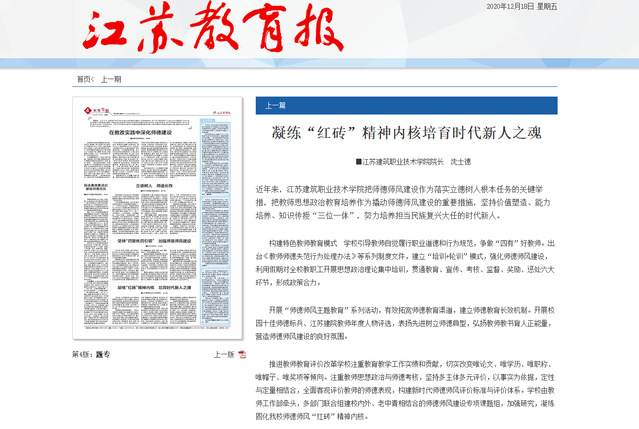Image resolution: width=639 pixels, height=429 pixels.
Task: Go to 上一版 previous page link
Action: pyautogui.click(x=223, y=355)
